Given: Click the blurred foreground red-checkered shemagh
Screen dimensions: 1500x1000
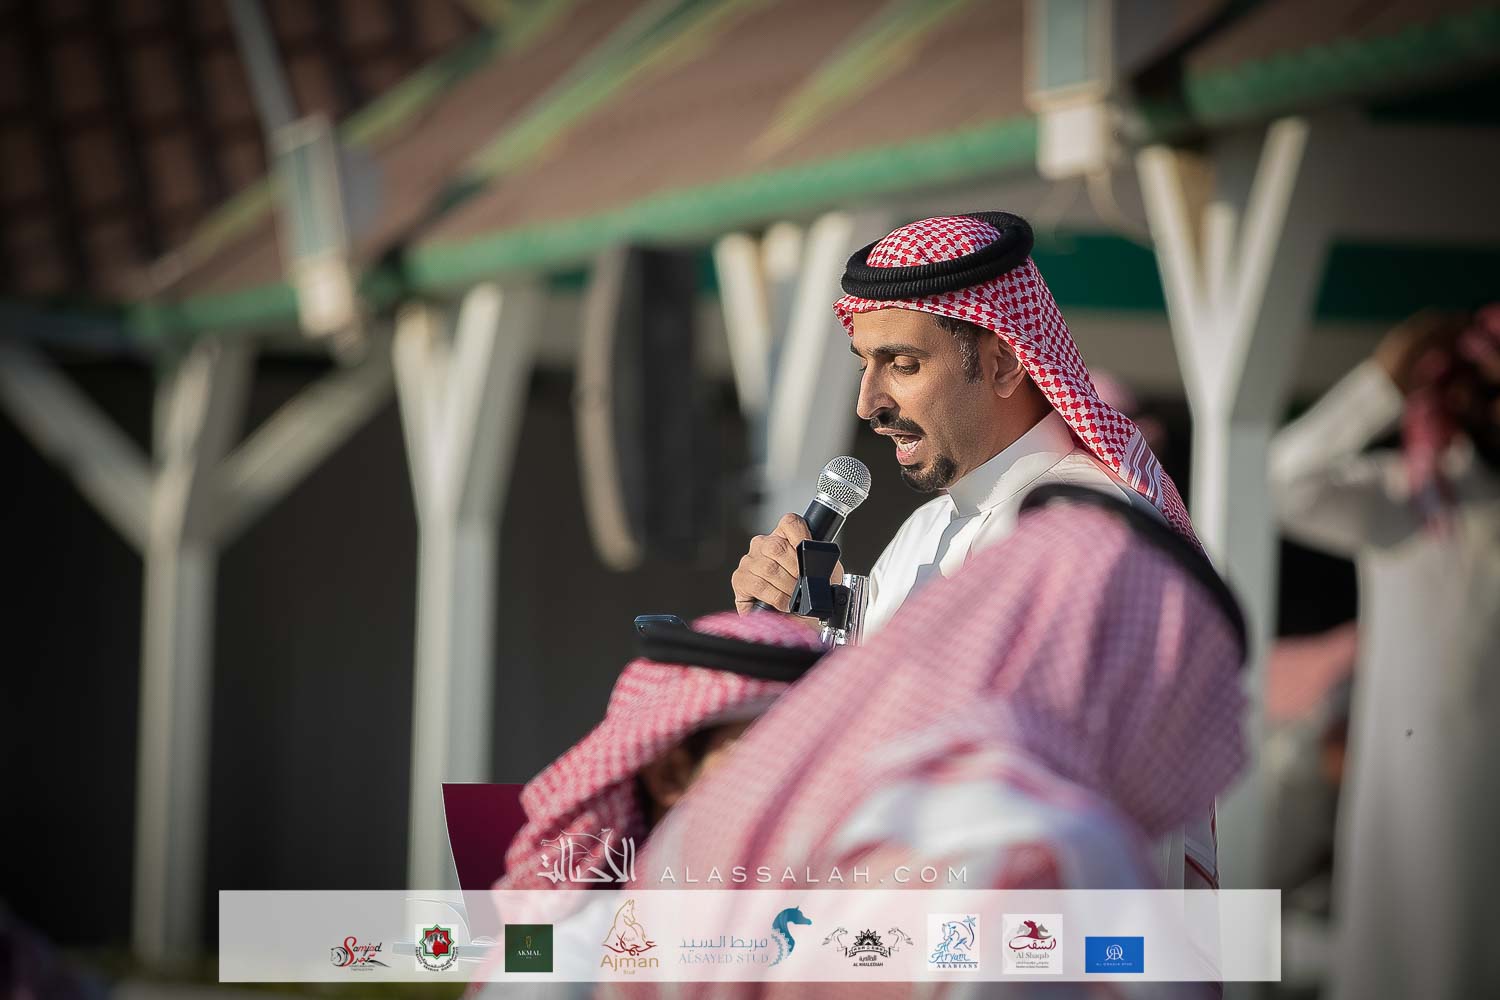Looking at the screenshot, I should (x=1000, y=700).
